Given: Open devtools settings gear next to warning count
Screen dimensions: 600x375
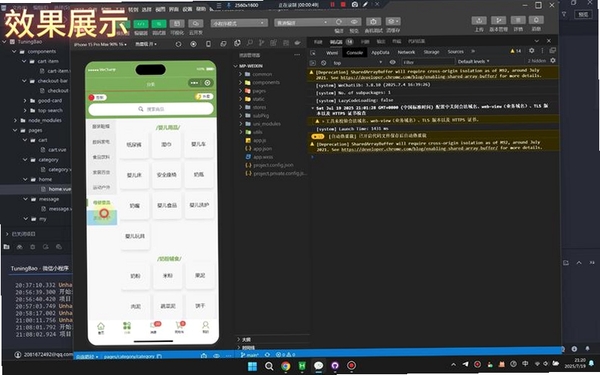Looking at the screenshot, I should [x=532, y=51].
